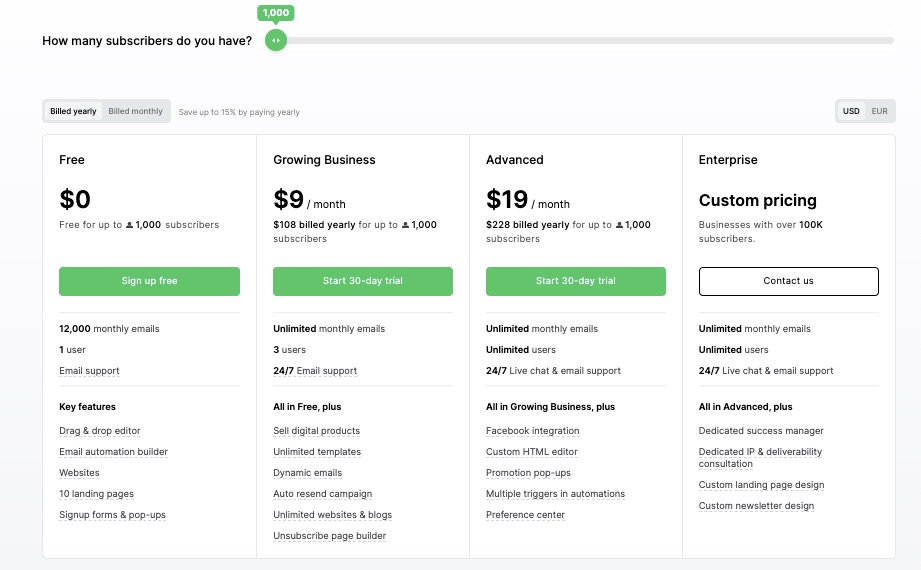Click subscriber icon in Advanced plan
Screen dimensions: 921x570
pyautogui.click(x=619, y=225)
